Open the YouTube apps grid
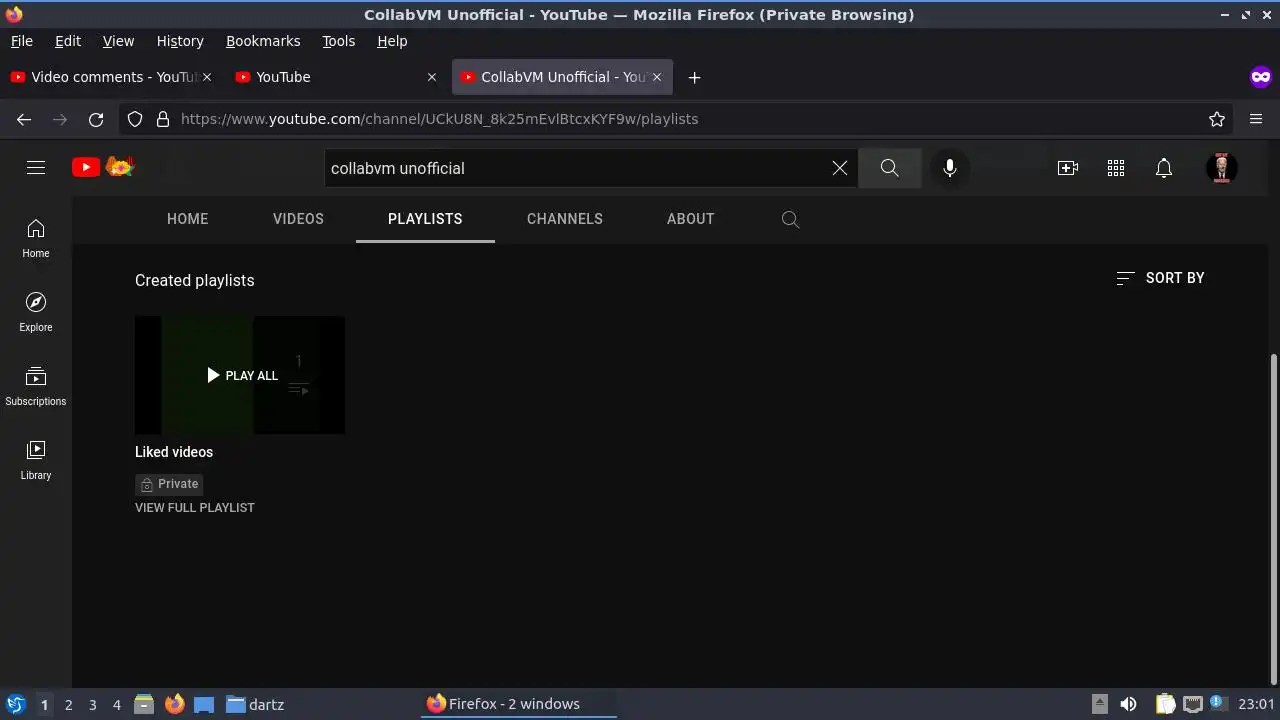Viewport: 1280px width, 720px height. coord(1116,168)
